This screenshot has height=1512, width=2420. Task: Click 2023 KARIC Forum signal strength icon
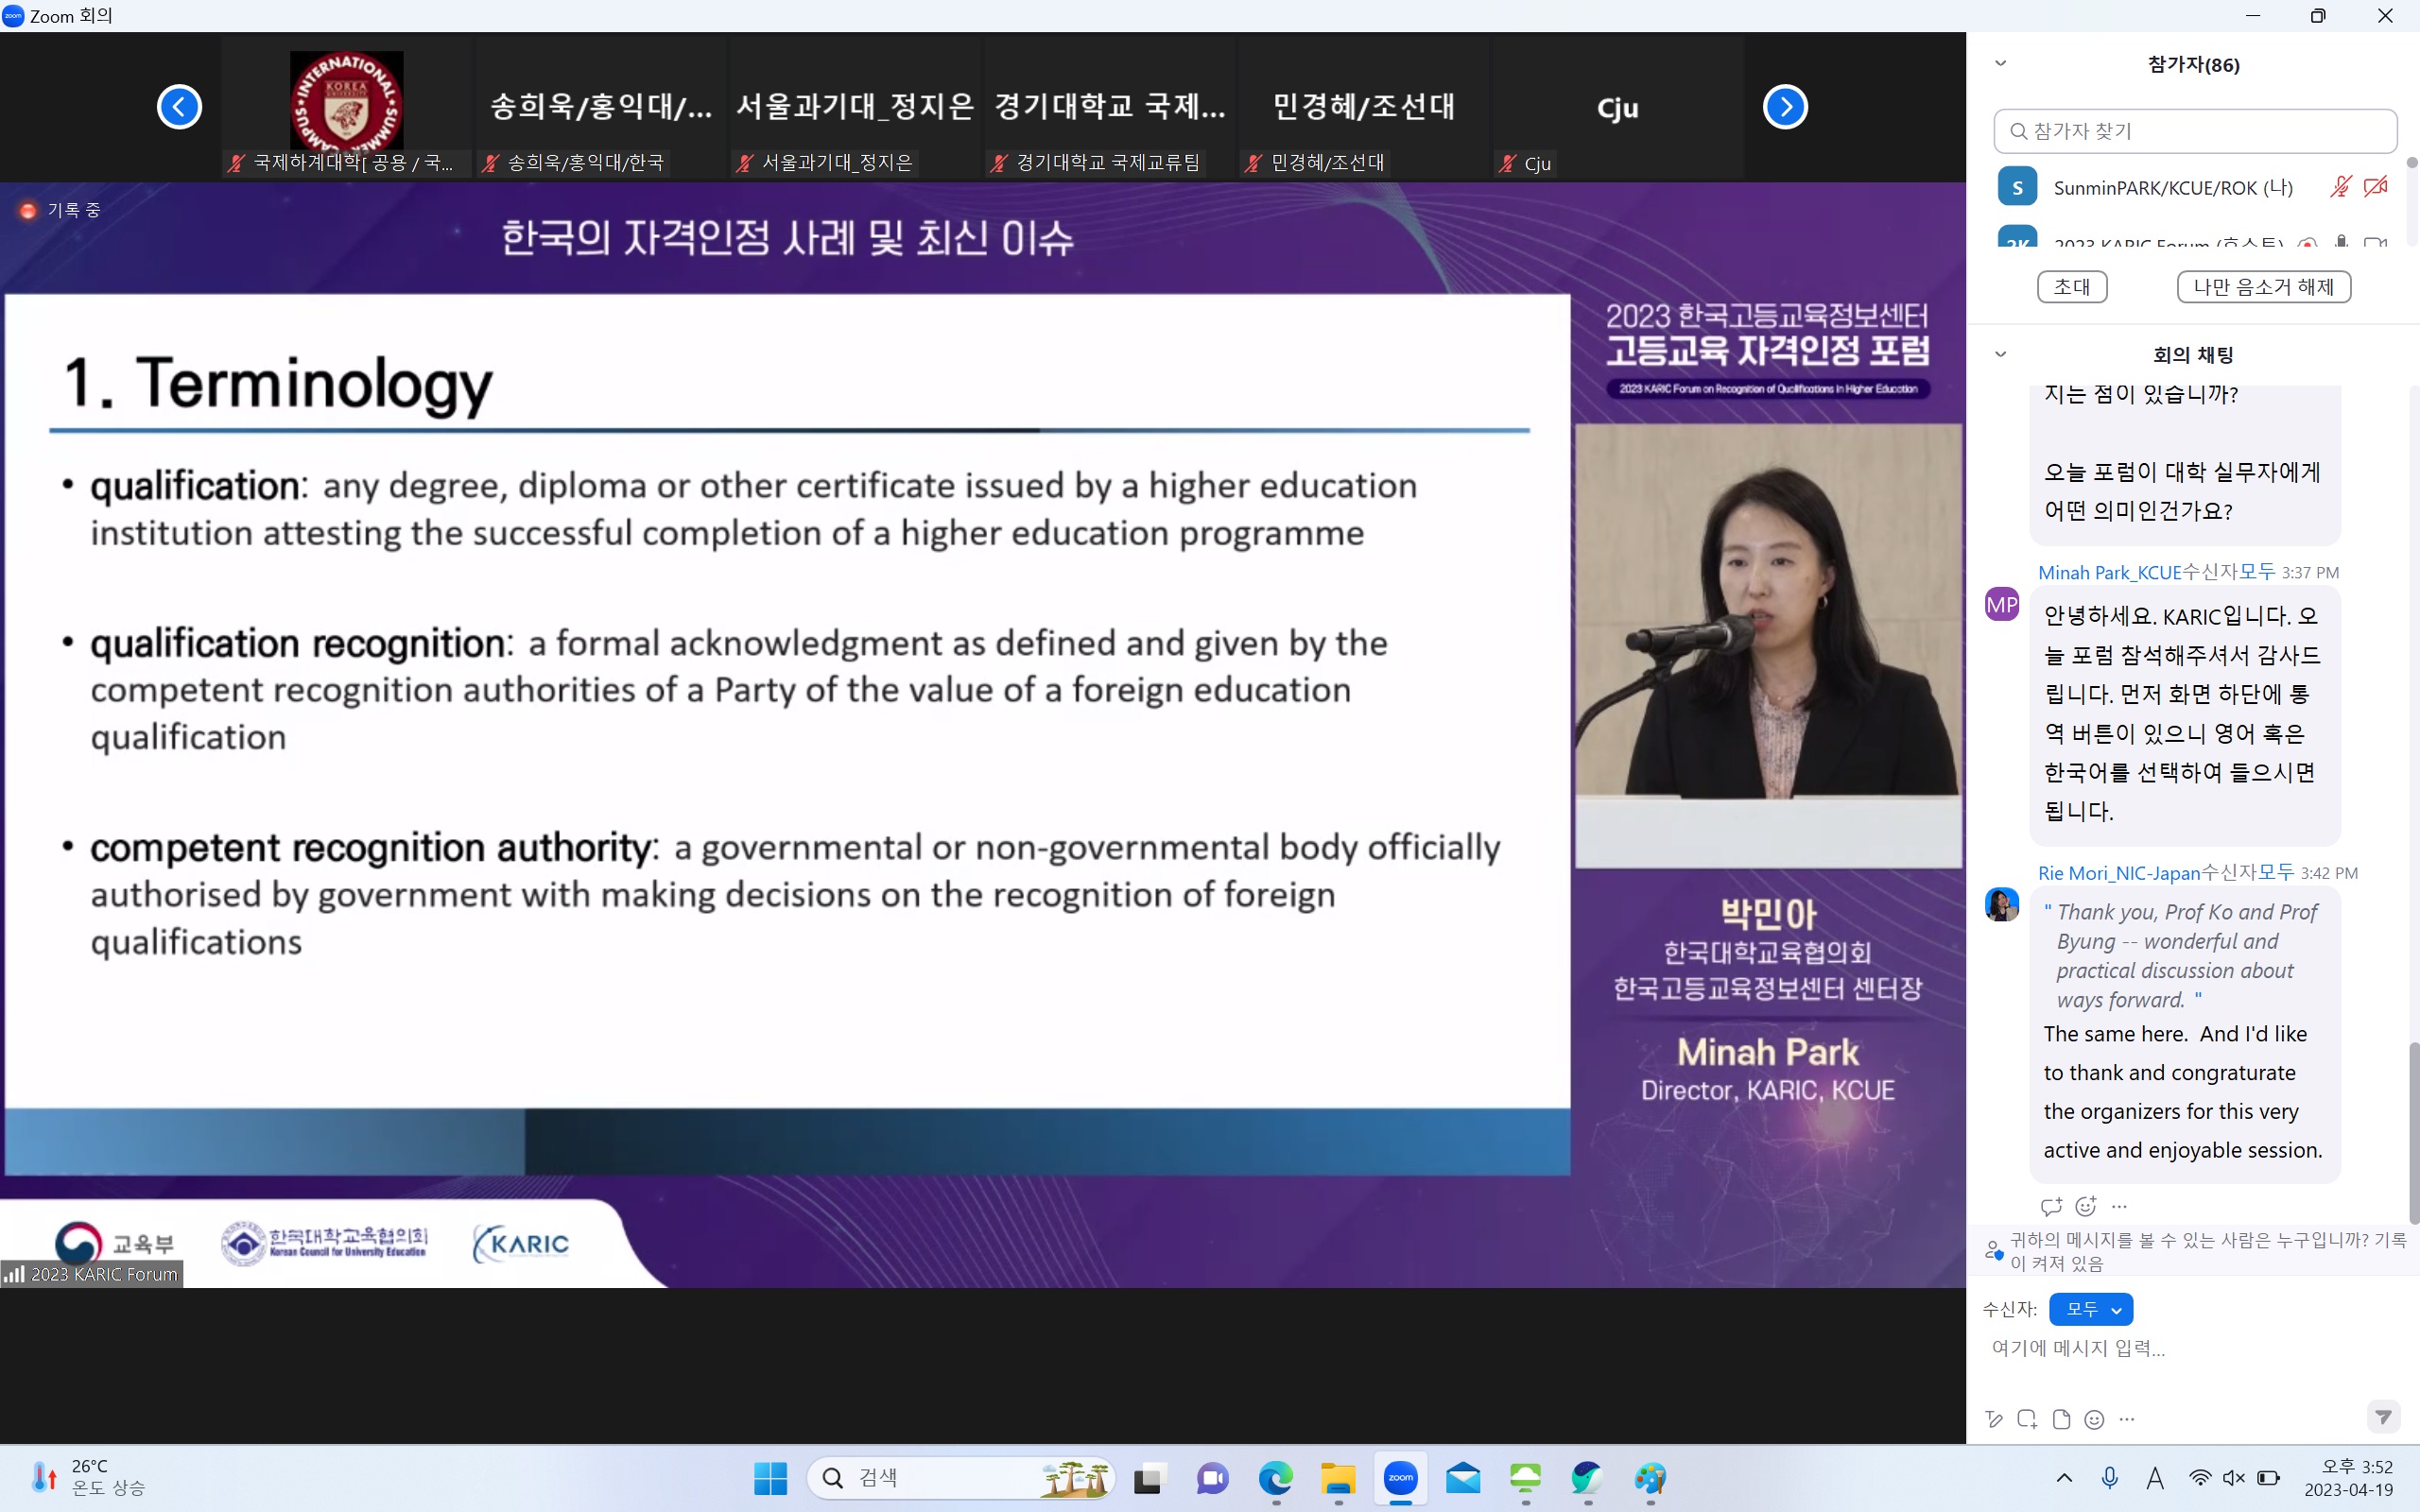click(13, 1274)
